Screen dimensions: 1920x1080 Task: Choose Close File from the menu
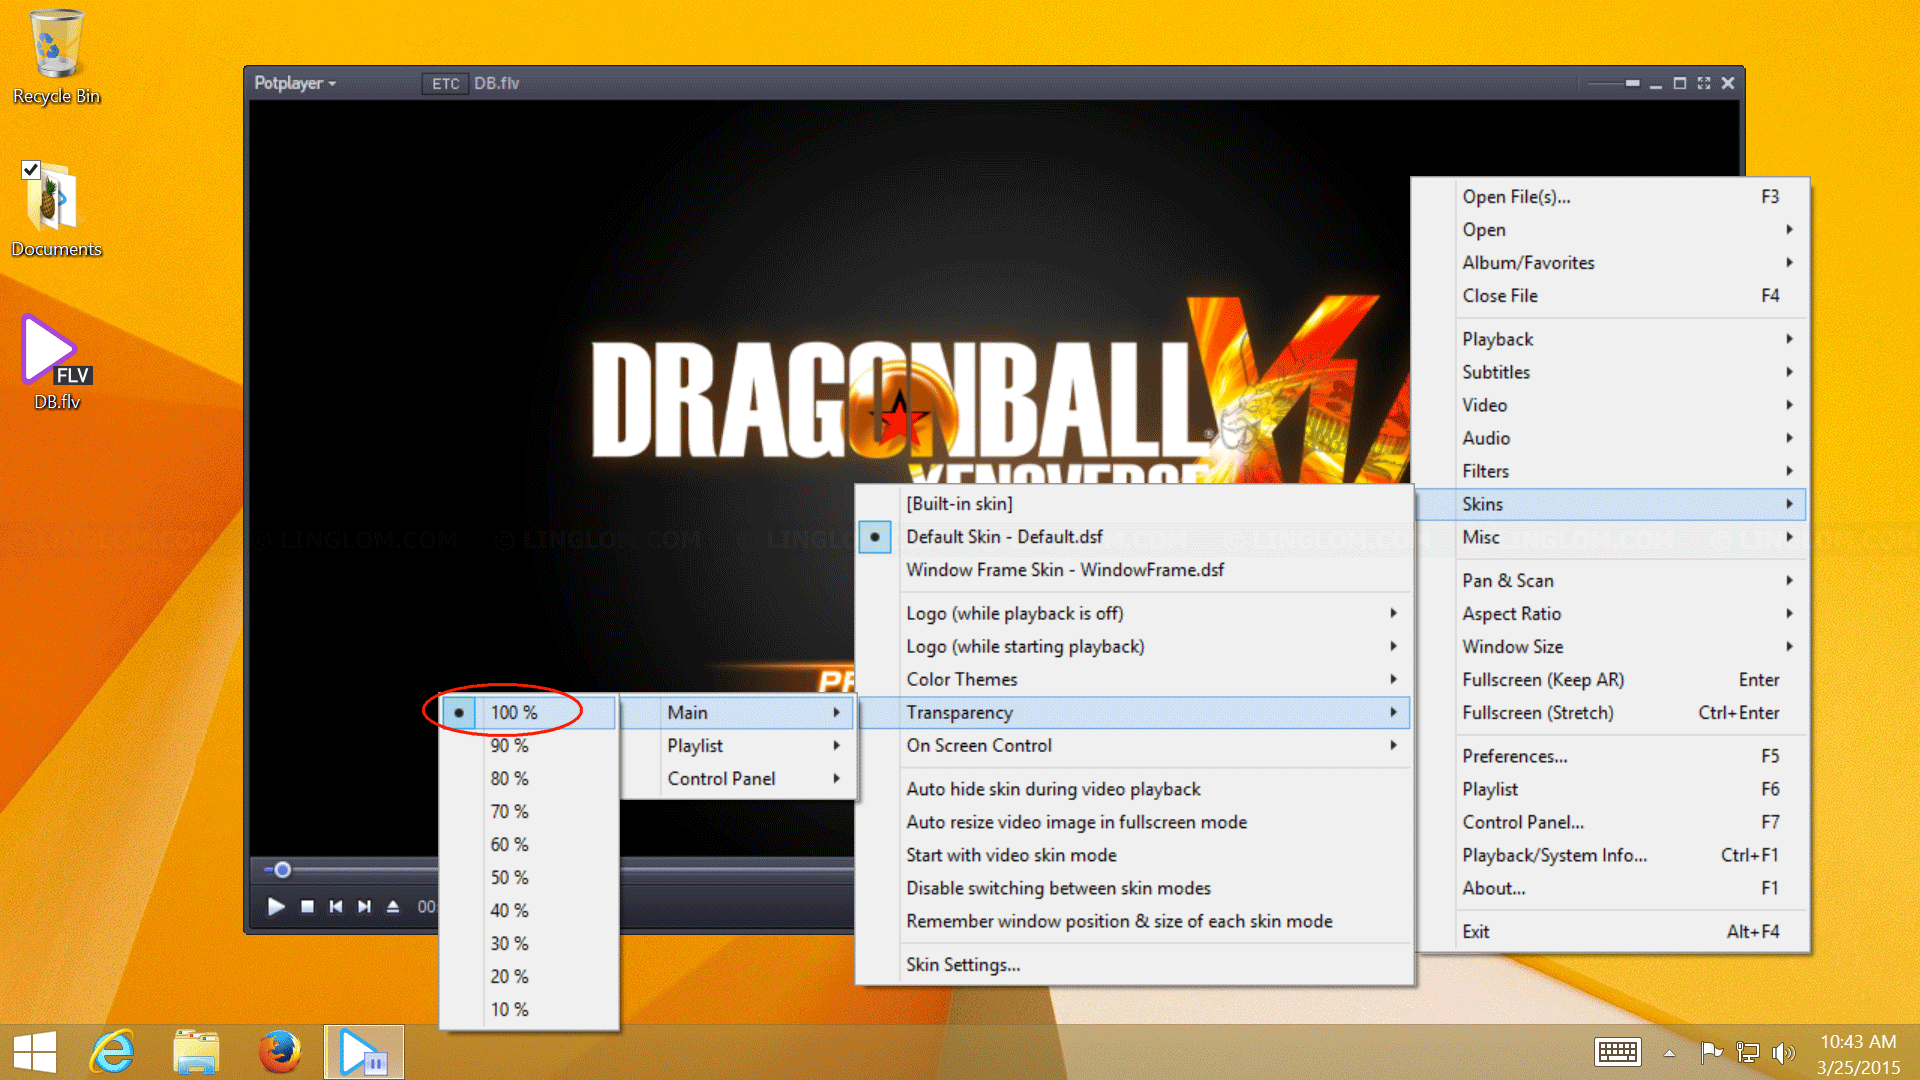1610,296
